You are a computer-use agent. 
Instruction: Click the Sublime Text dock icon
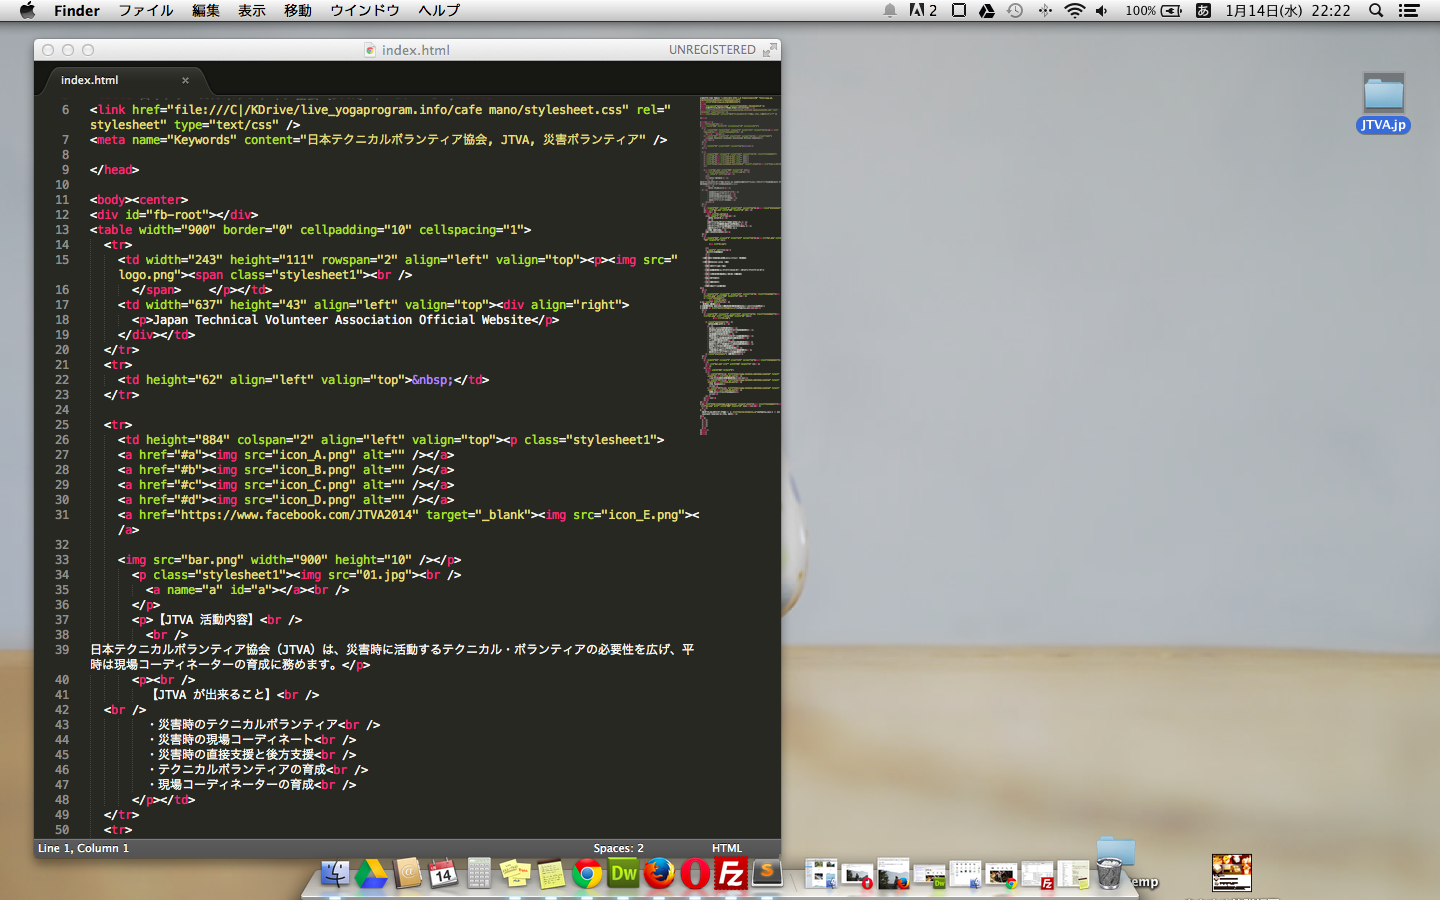pyautogui.click(x=767, y=873)
